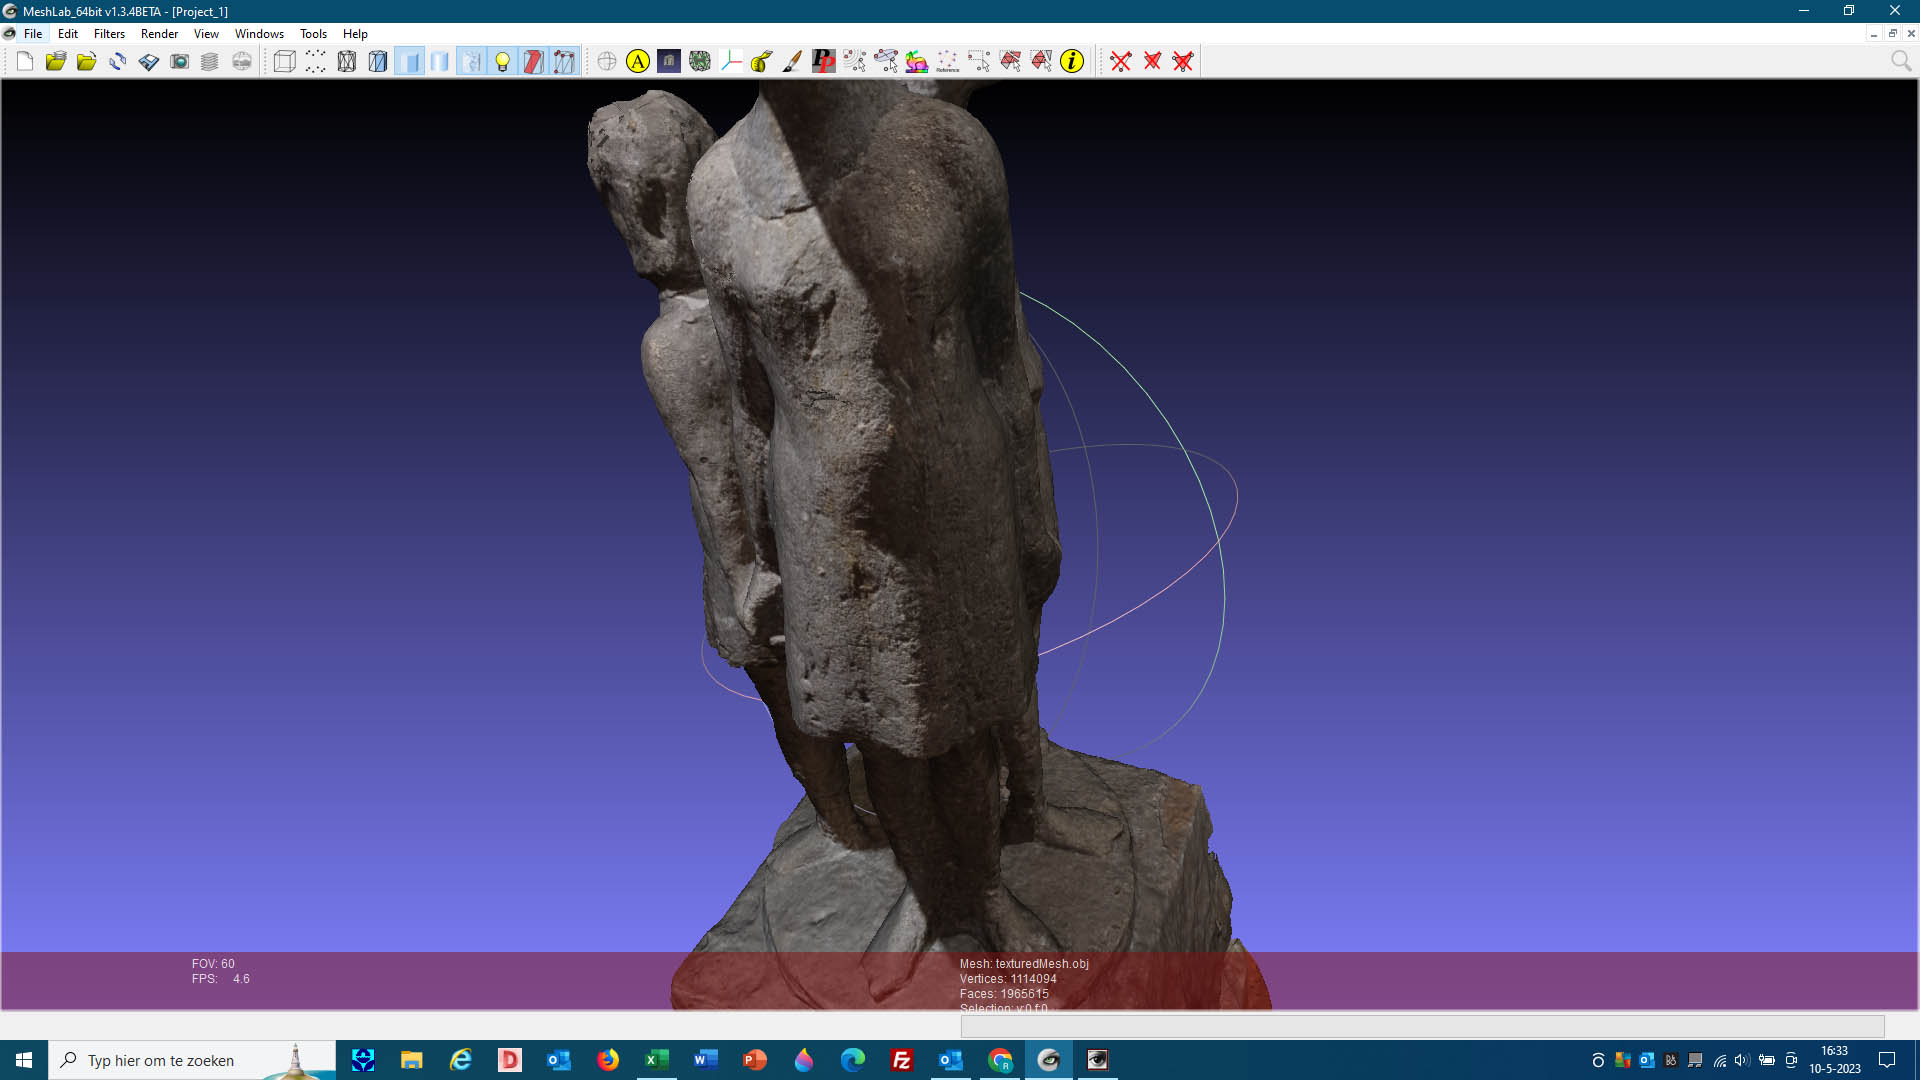Viewport: 1920px width, 1080px height.
Task: Open the Edit menu
Action: click(68, 34)
